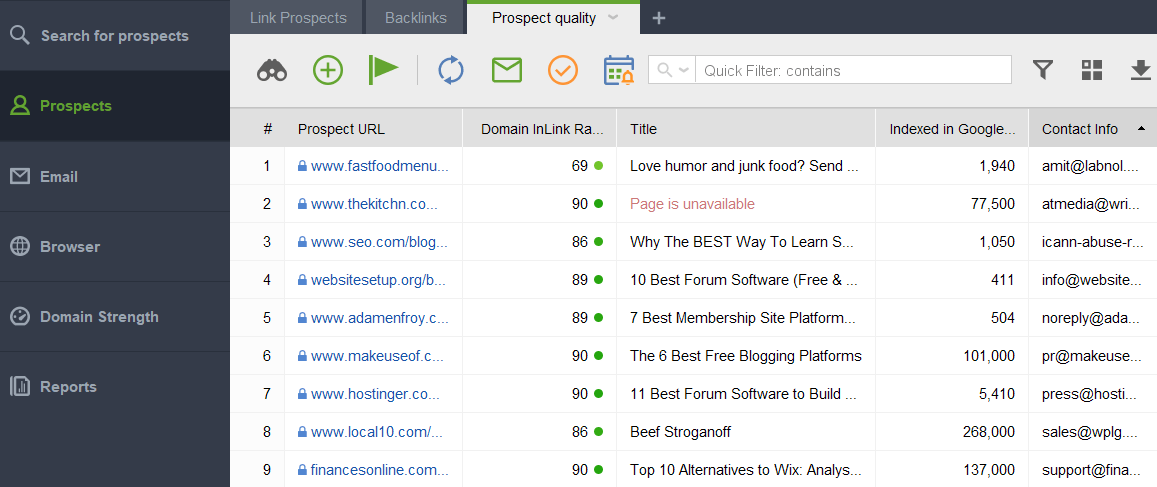Open the www.fastfoodmenu link

379,166
